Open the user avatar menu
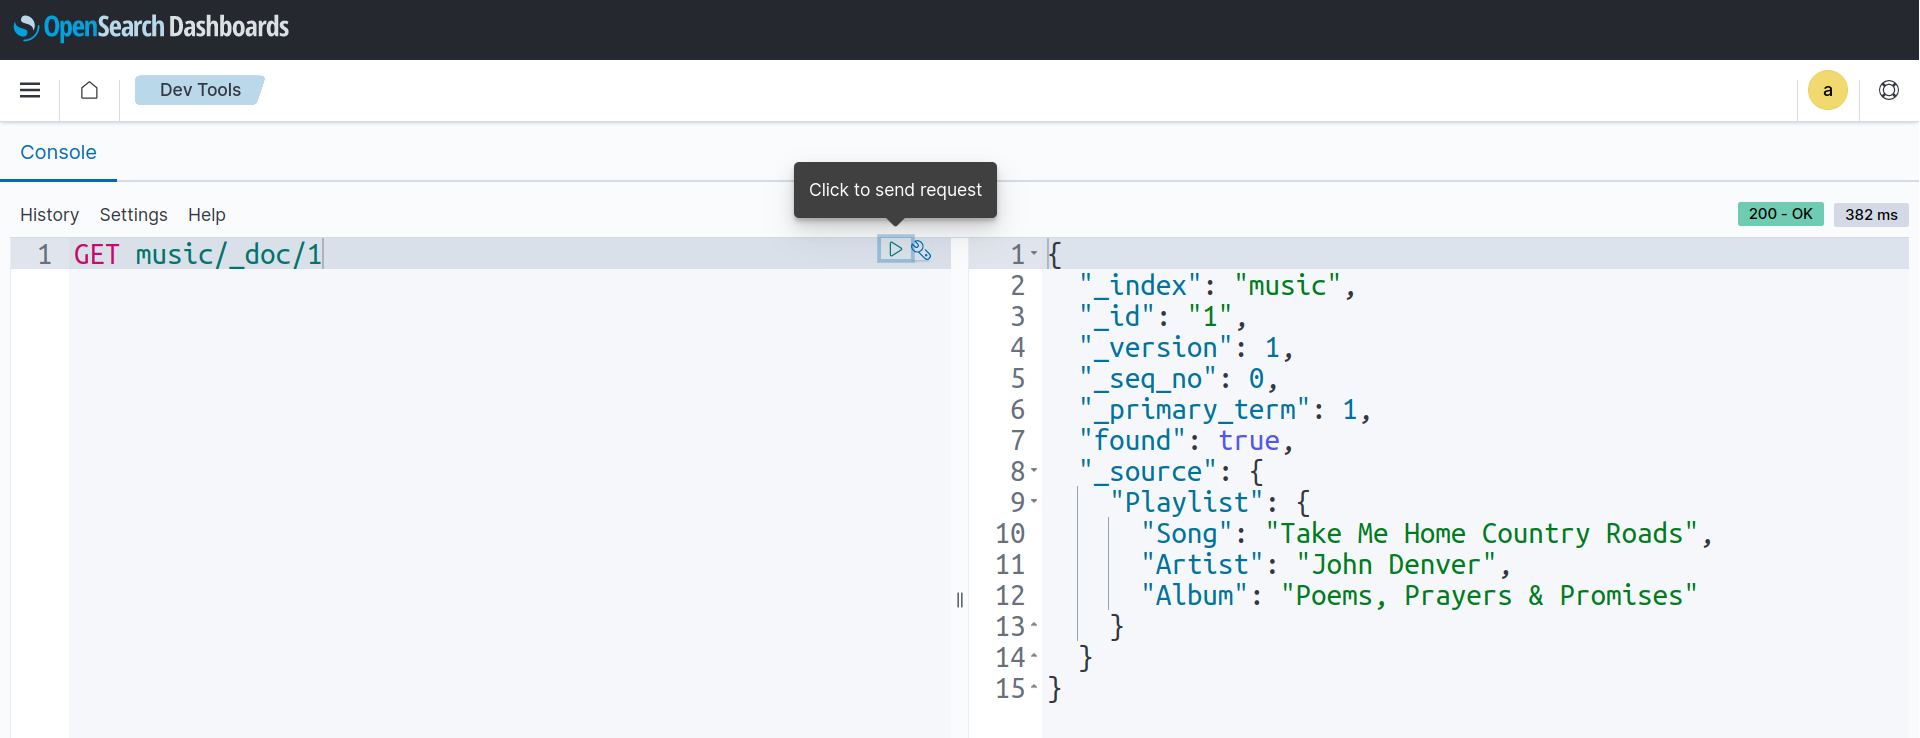The width and height of the screenshot is (1920, 738). (x=1827, y=90)
